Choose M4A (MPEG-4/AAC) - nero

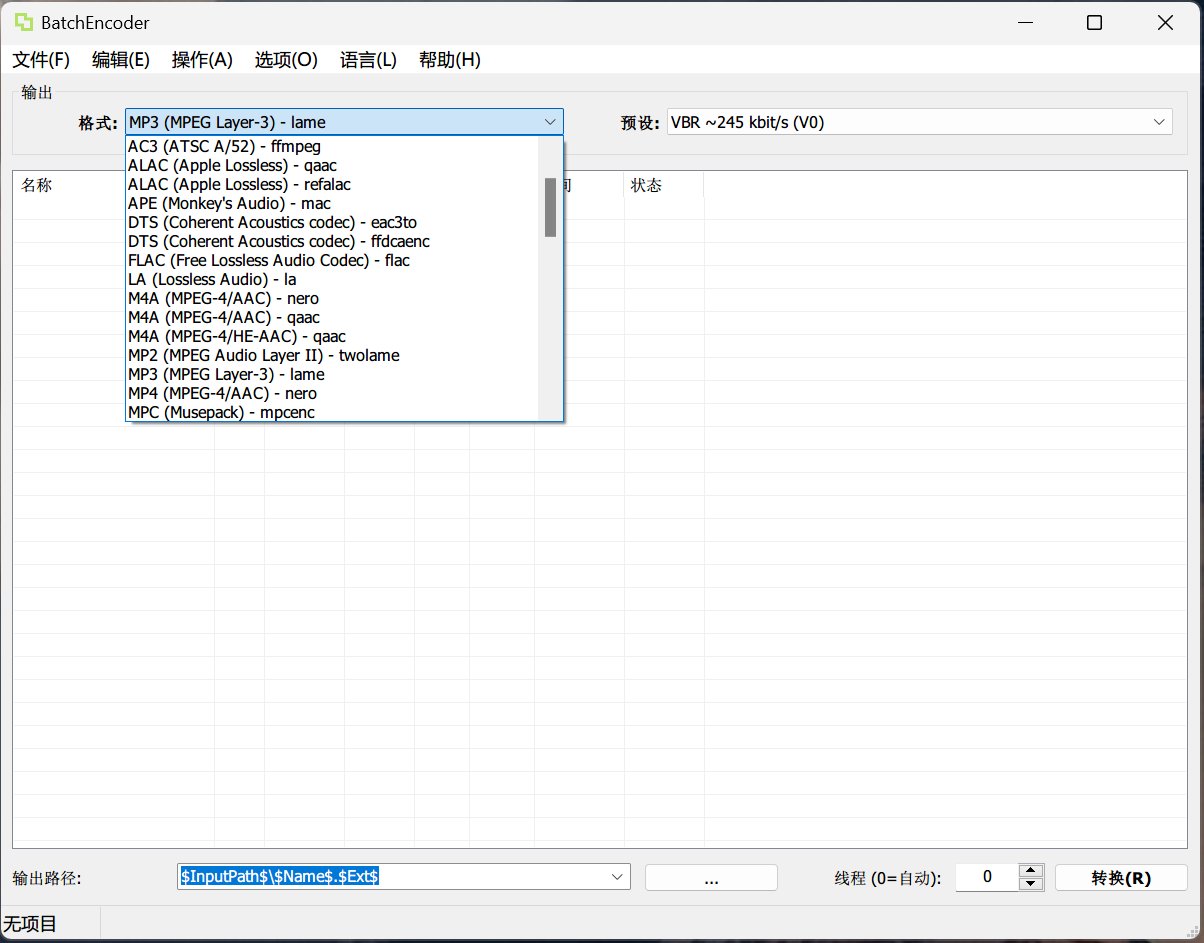(332, 299)
